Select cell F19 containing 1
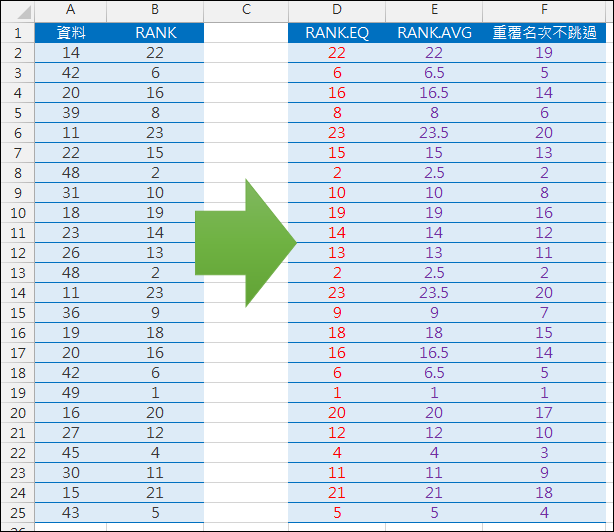The height and width of the screenshot is (532, 614). (544, 393)
